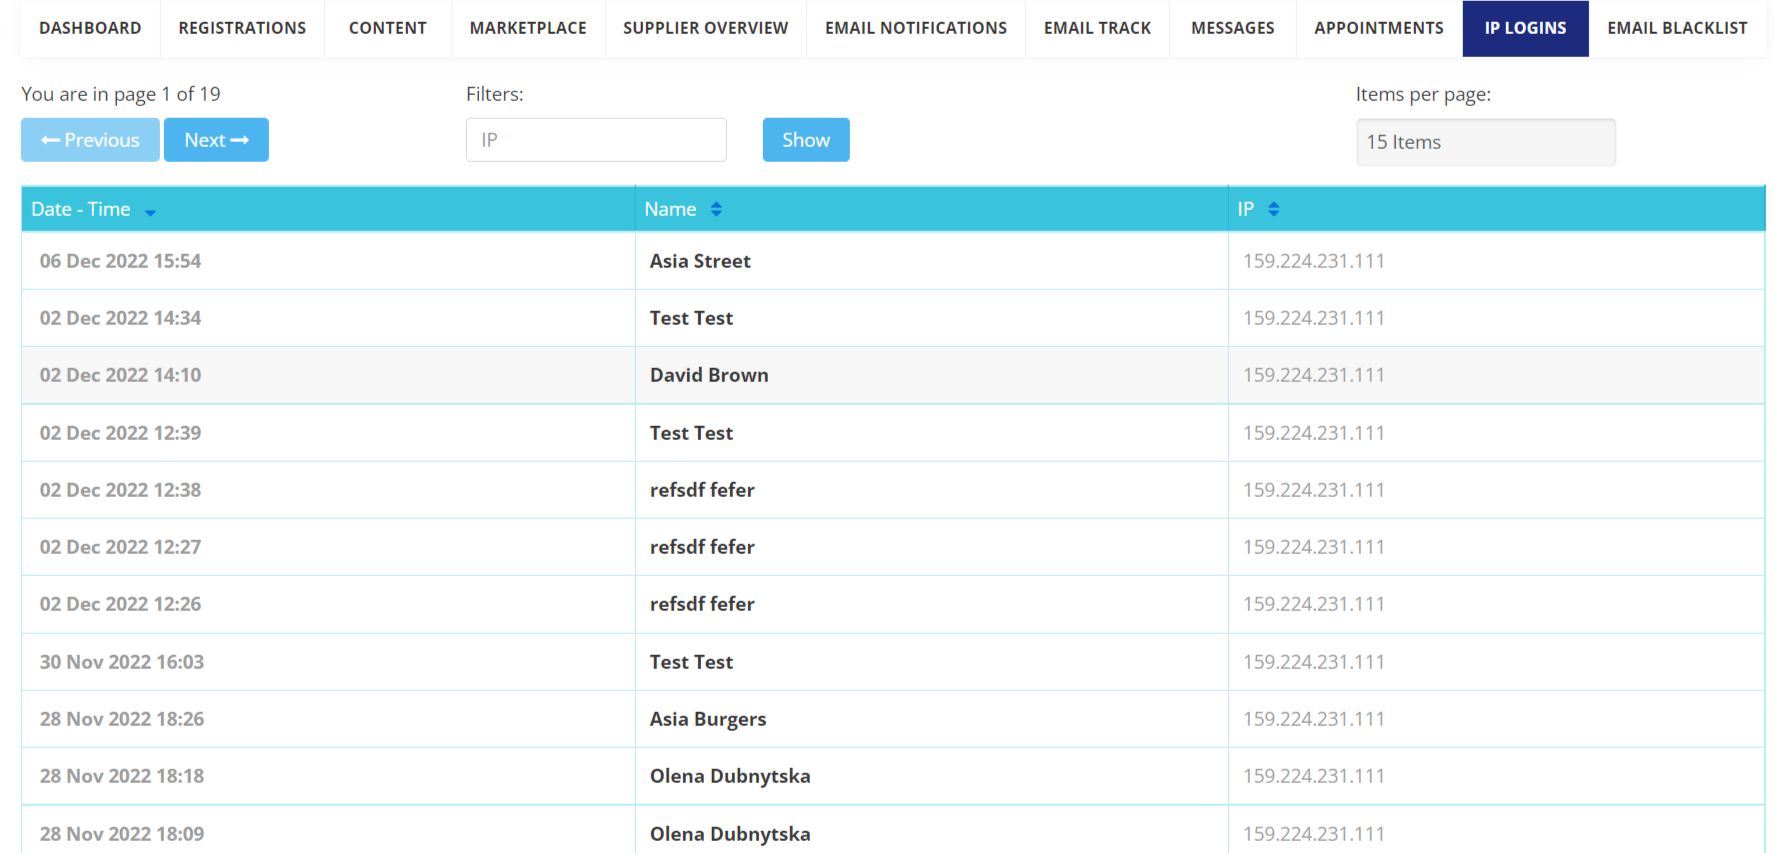
Task: Switch to Email Track tab
Action: (x=1097, y=28)
